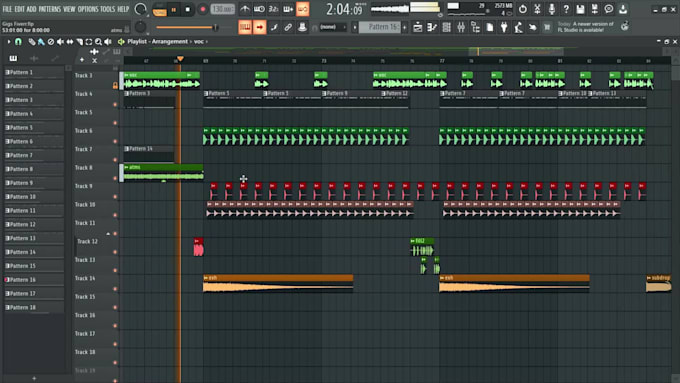Click the tempo field showing 130
Viewport: 680px width, 383px height.
pyautogui.click(x=222, y=9)
